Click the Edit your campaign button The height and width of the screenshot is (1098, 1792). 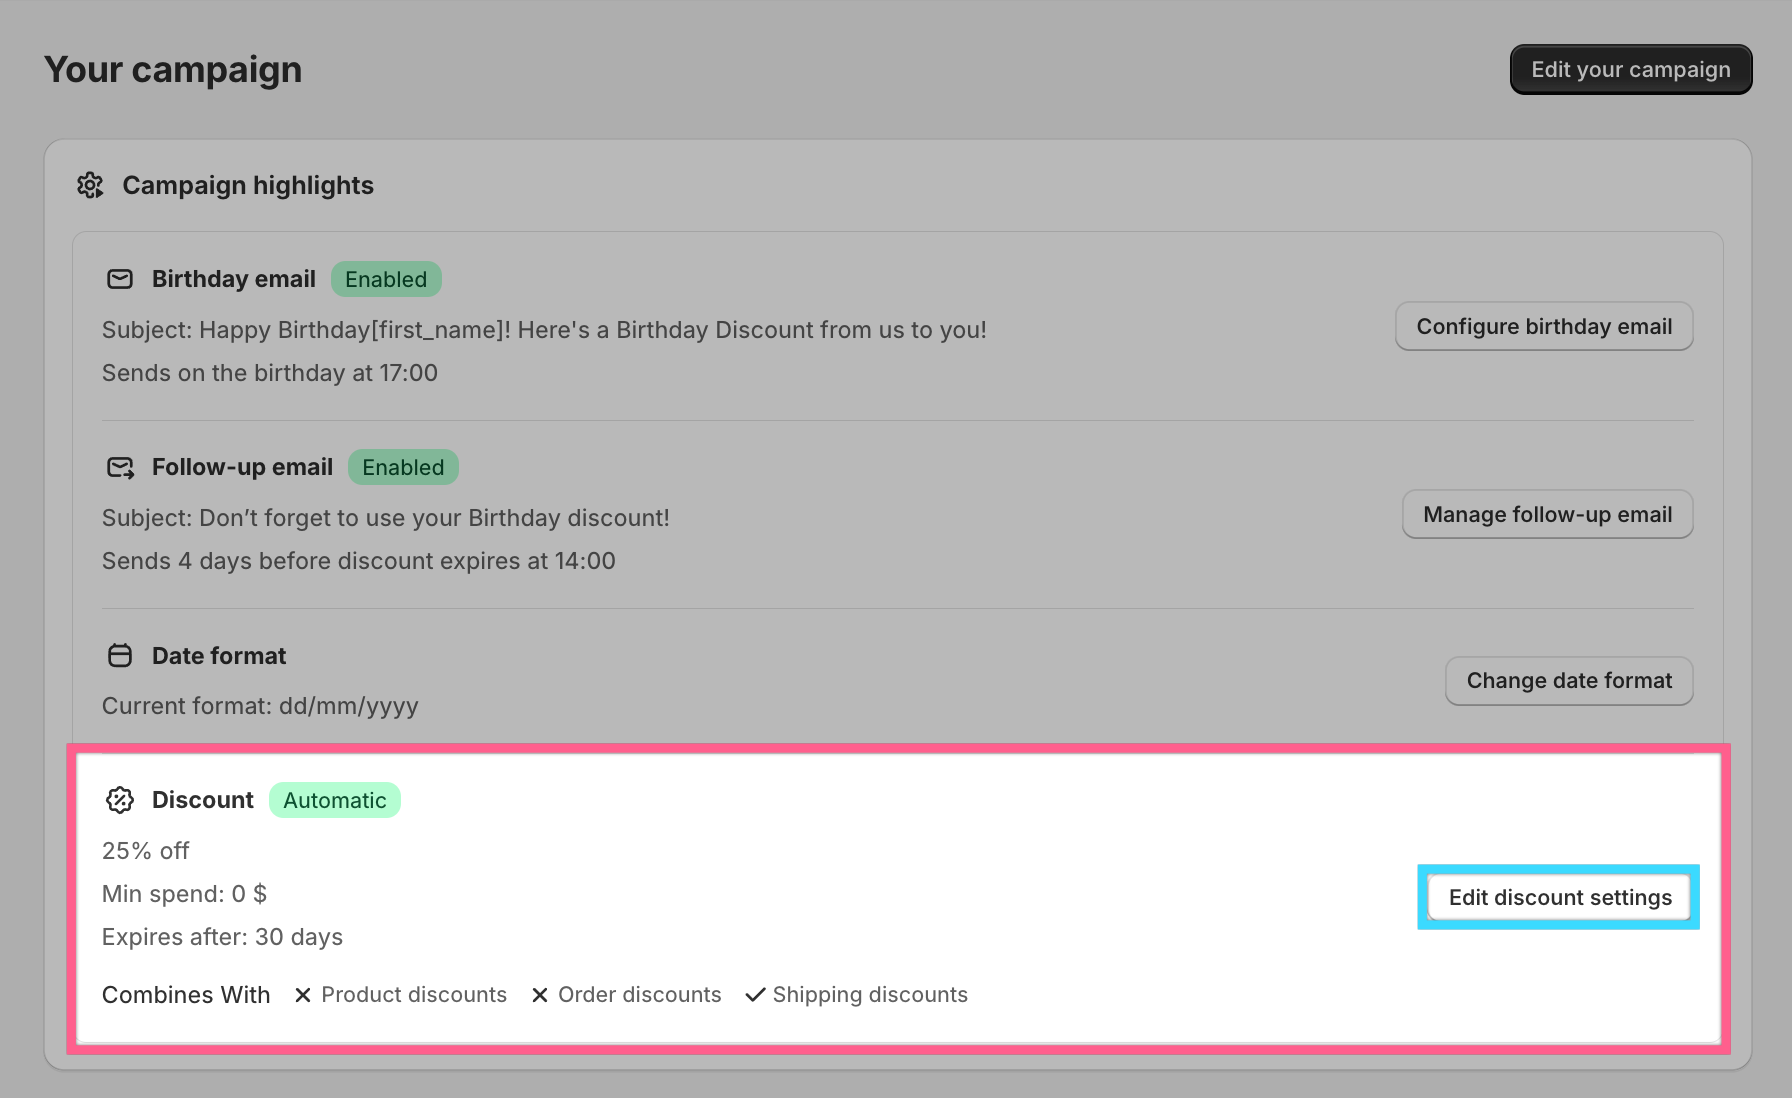1630,70
